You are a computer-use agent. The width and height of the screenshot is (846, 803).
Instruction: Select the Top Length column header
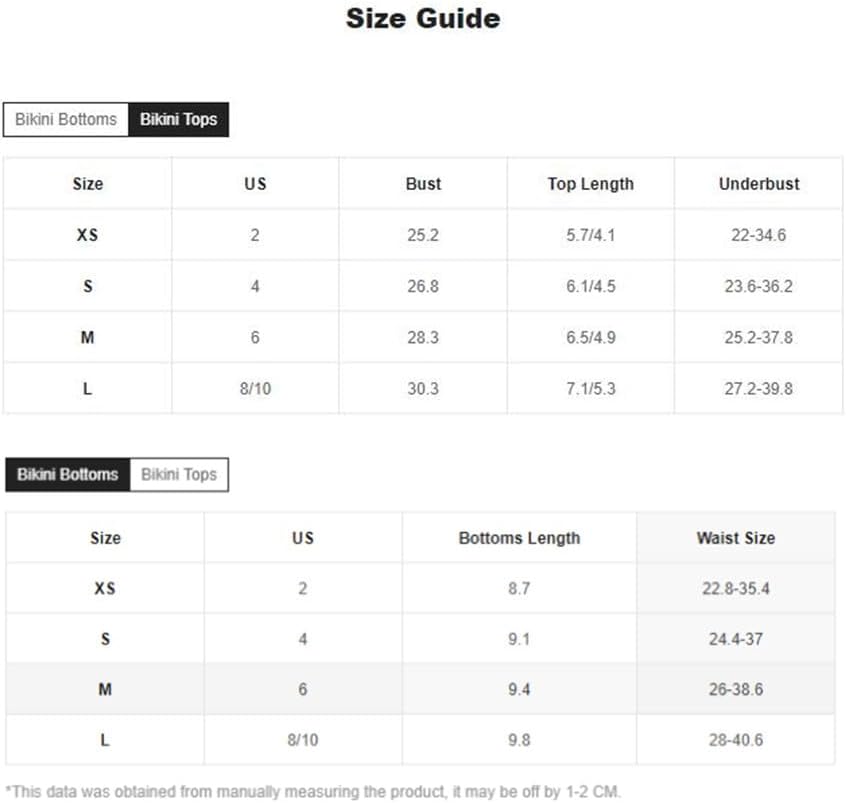(590, 184)
